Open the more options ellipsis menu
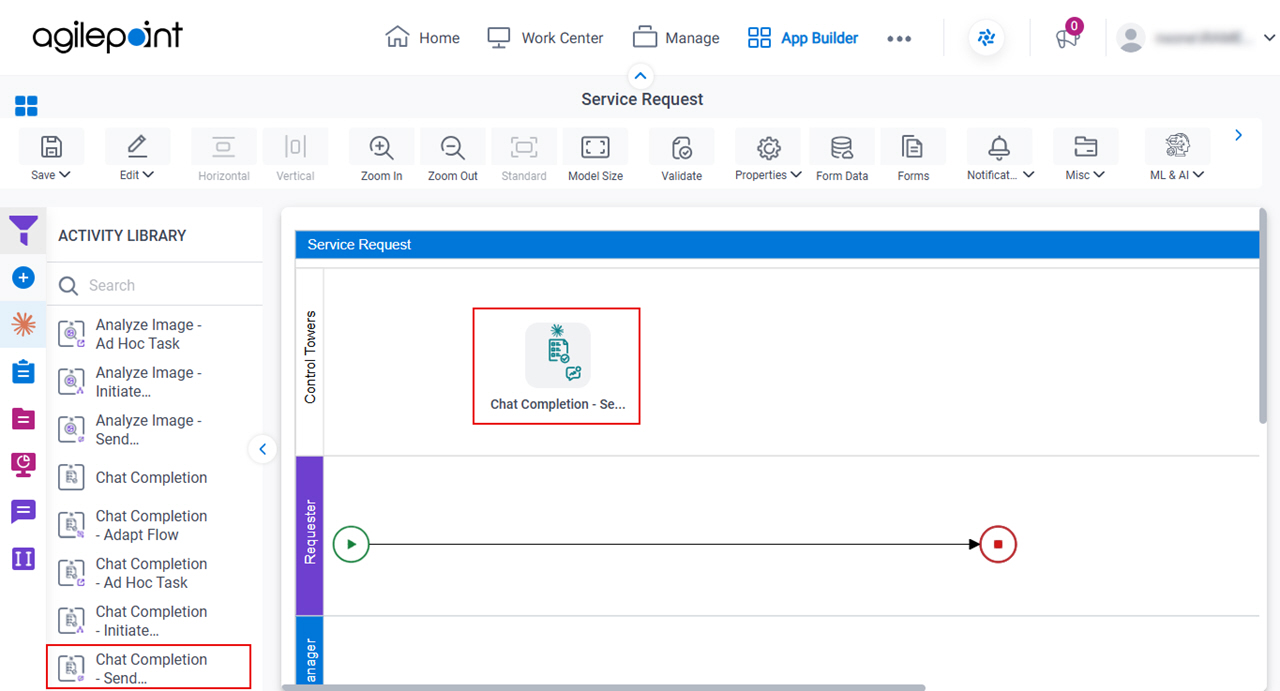Screen dimensions: 1280x691 [899, 39]
